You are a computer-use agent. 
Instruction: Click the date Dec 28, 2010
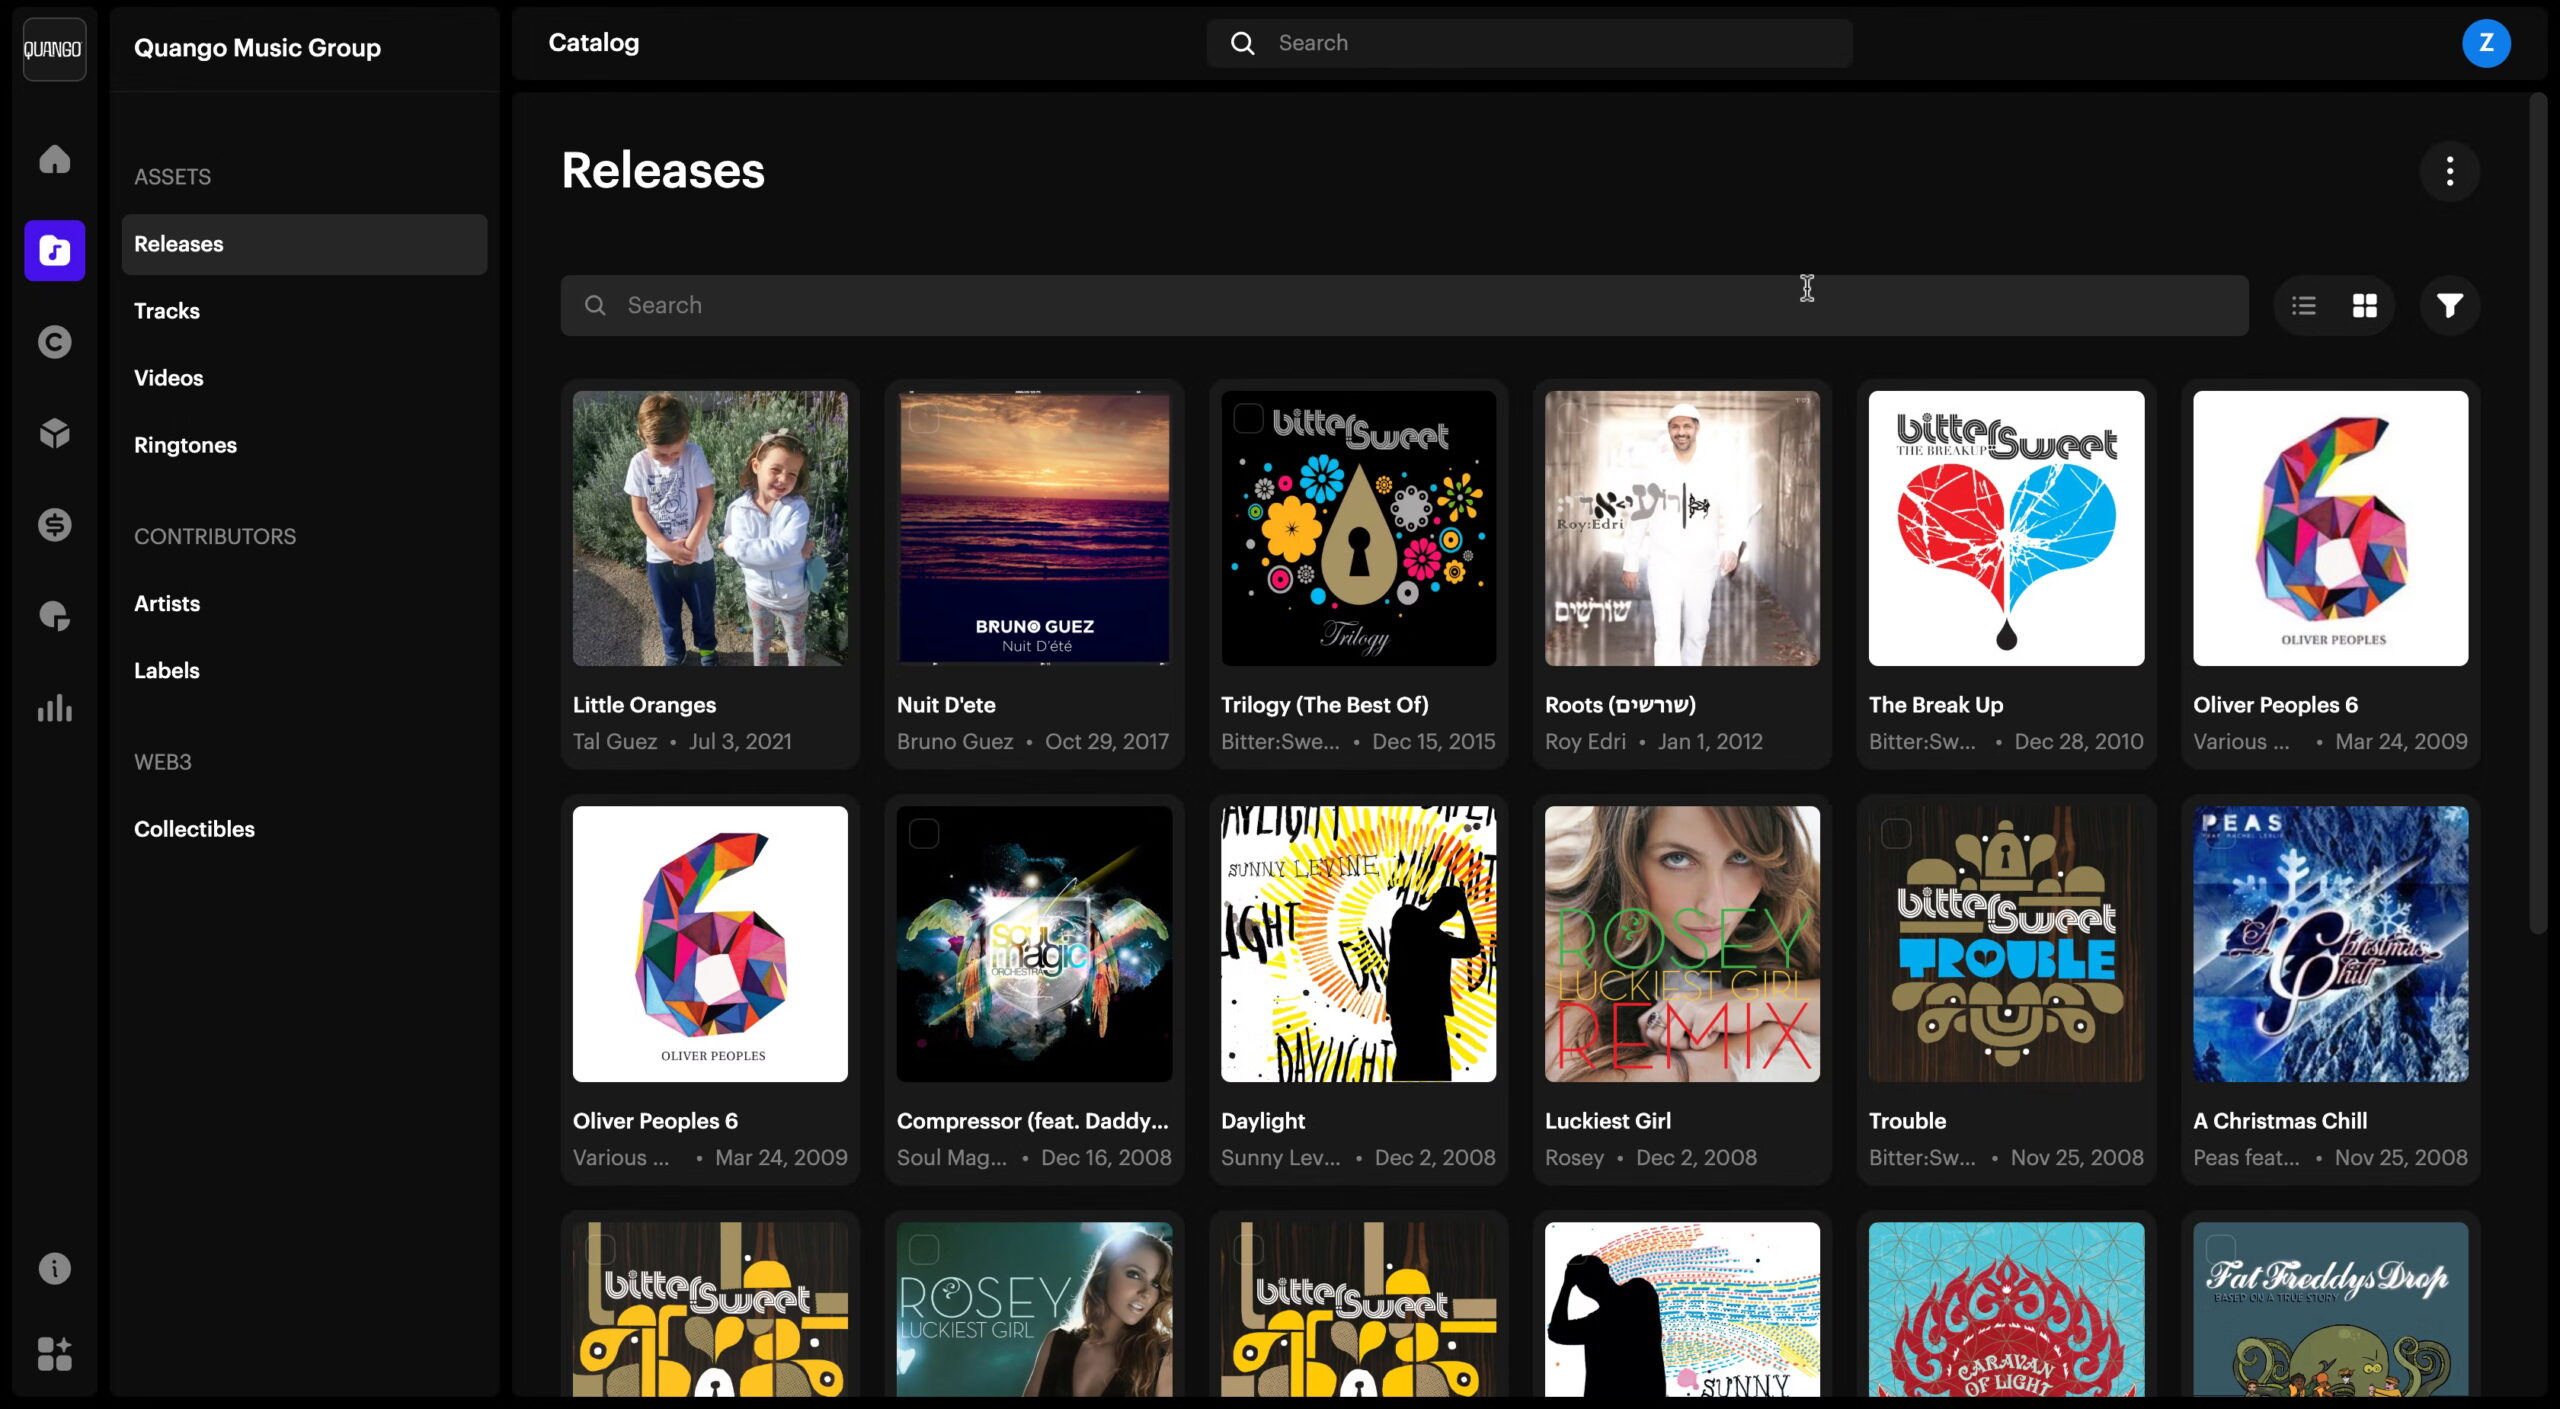(2078, 742)
